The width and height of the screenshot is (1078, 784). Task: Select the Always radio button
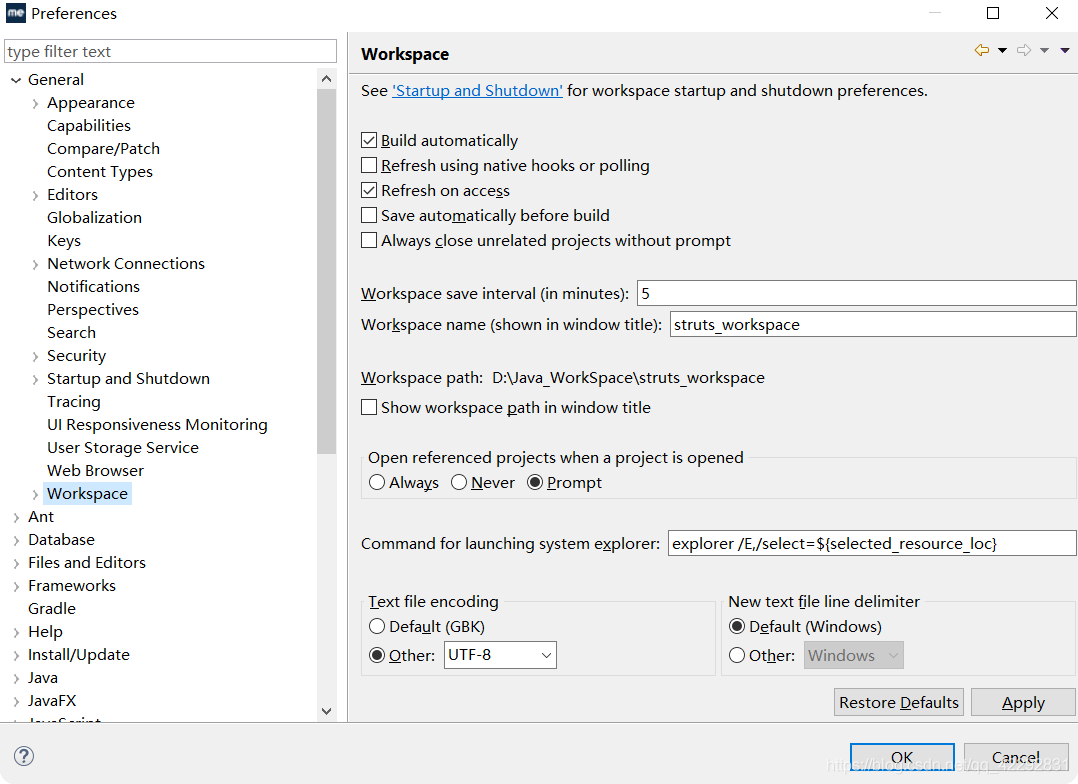pos(377,482)
